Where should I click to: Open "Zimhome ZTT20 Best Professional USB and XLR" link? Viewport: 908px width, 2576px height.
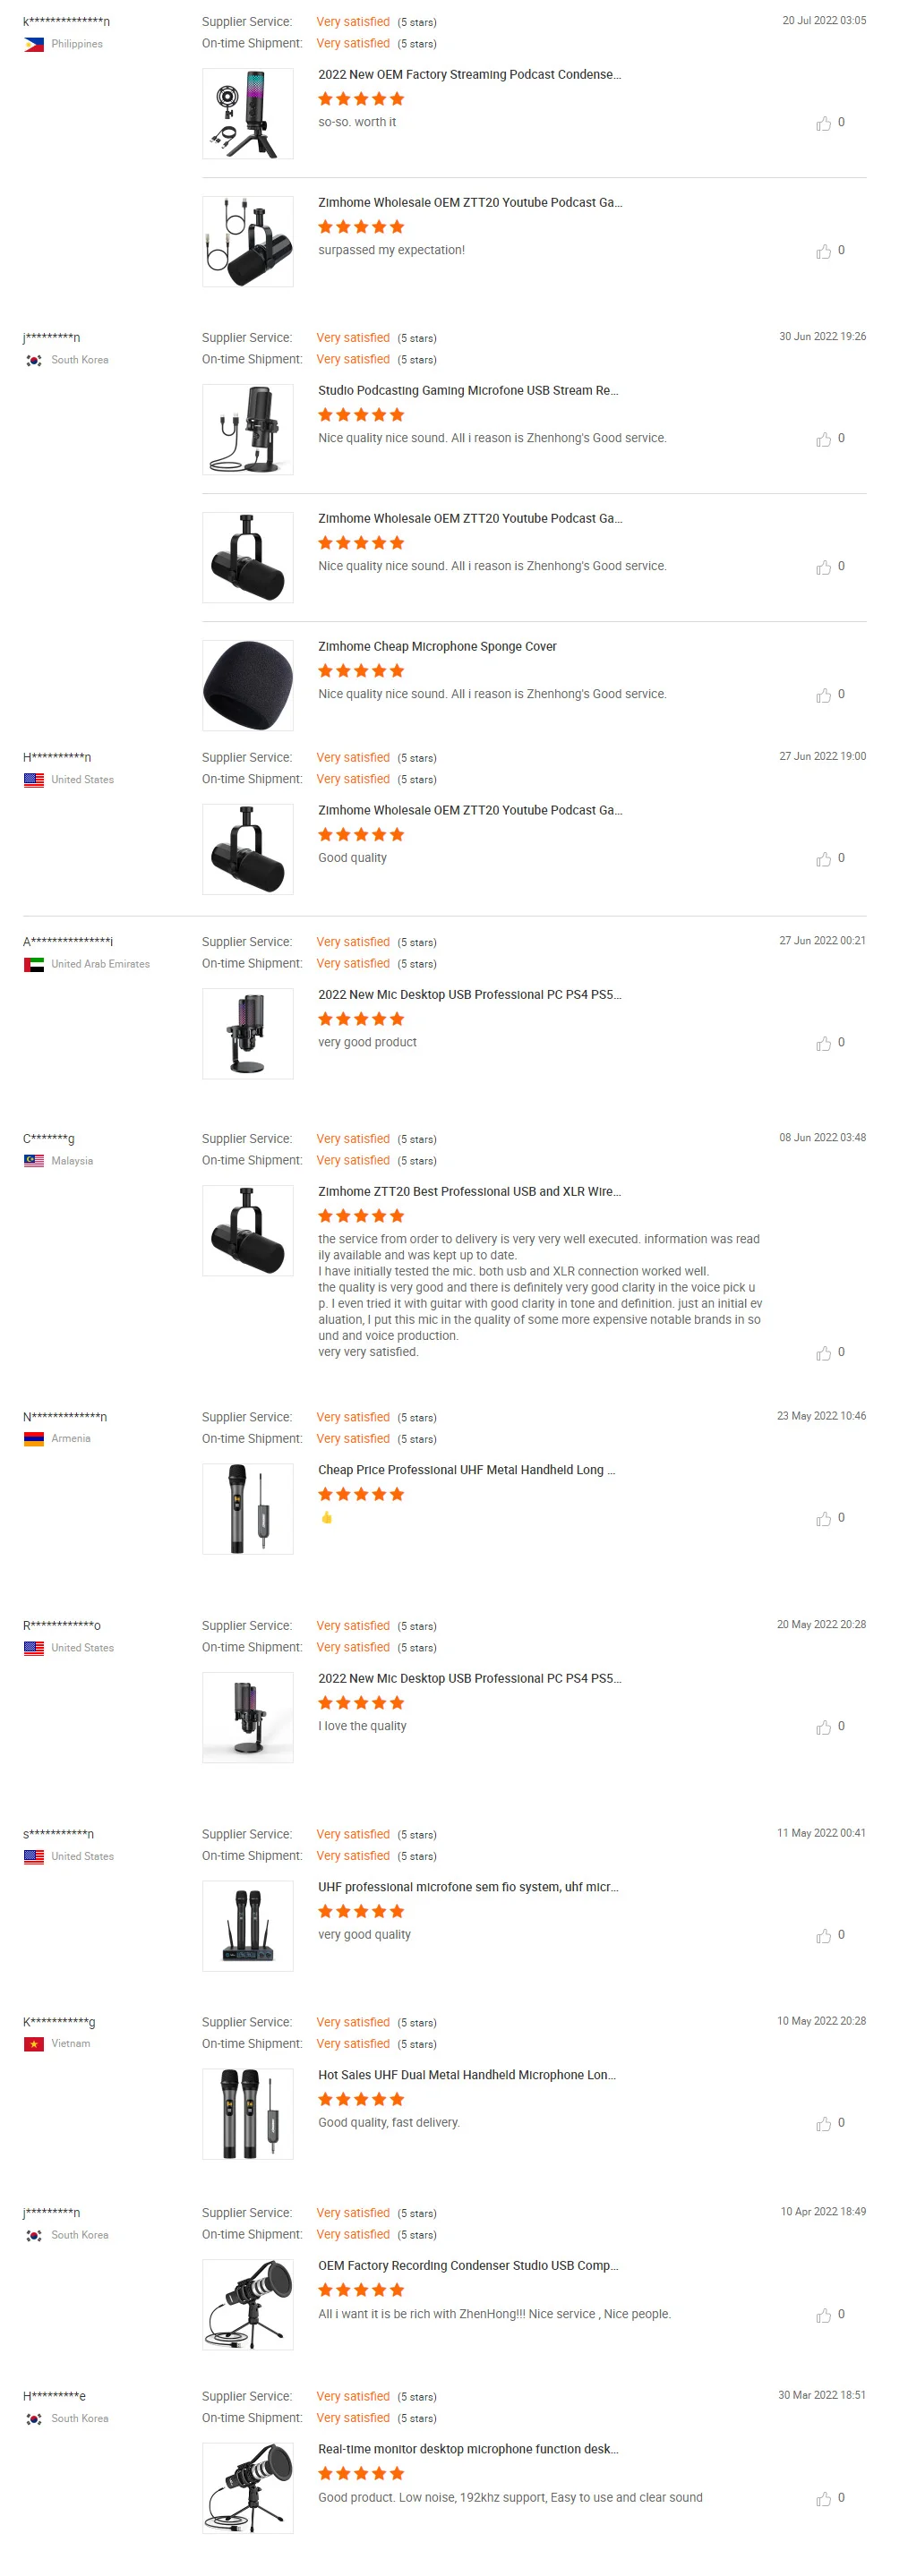469,1192
